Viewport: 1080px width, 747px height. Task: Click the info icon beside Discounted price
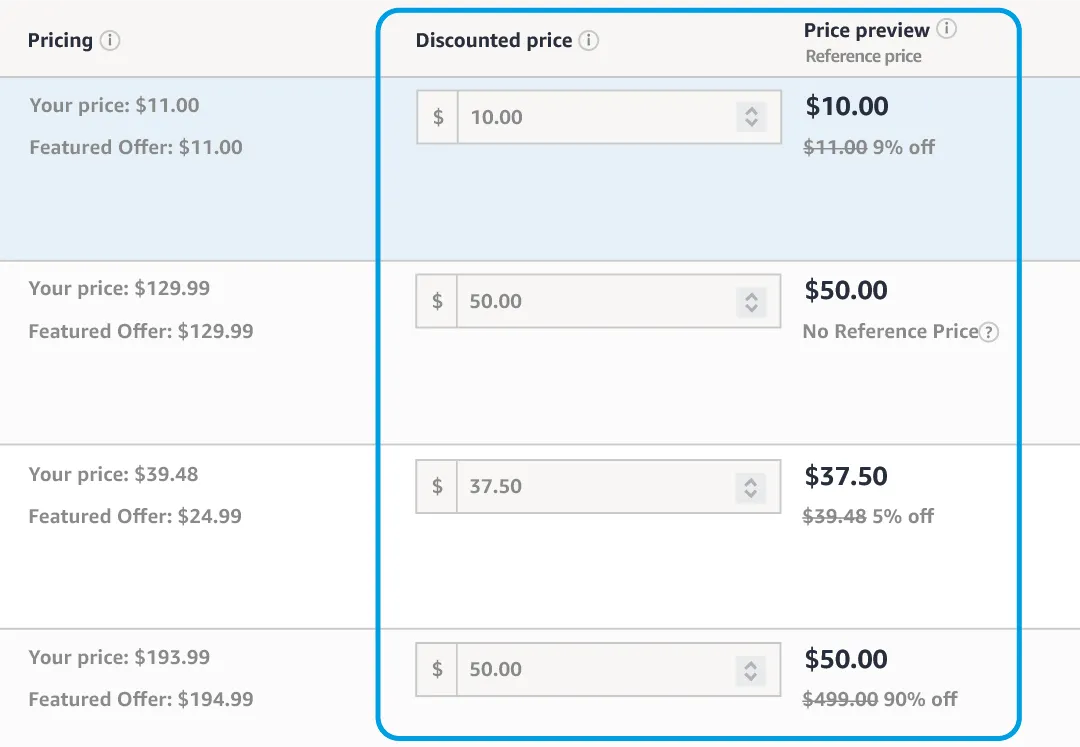coord(589,41)
